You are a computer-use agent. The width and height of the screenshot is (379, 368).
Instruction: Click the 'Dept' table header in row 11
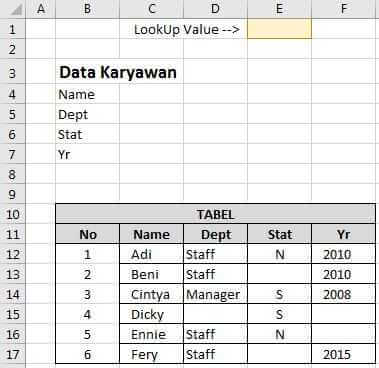pos(215,234)
